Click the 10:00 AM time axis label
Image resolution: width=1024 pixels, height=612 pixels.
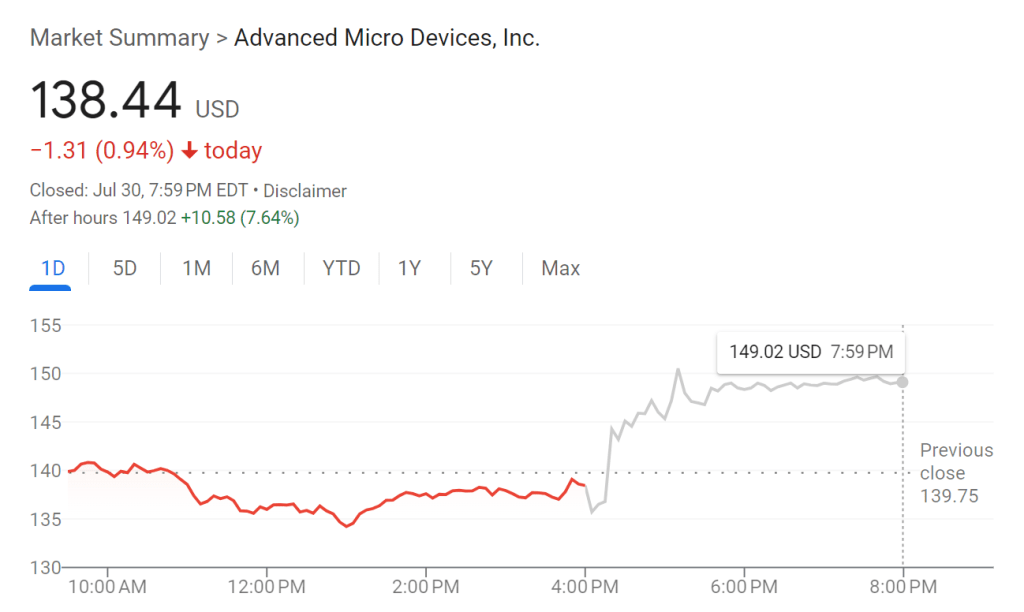(x=105, y=584)
